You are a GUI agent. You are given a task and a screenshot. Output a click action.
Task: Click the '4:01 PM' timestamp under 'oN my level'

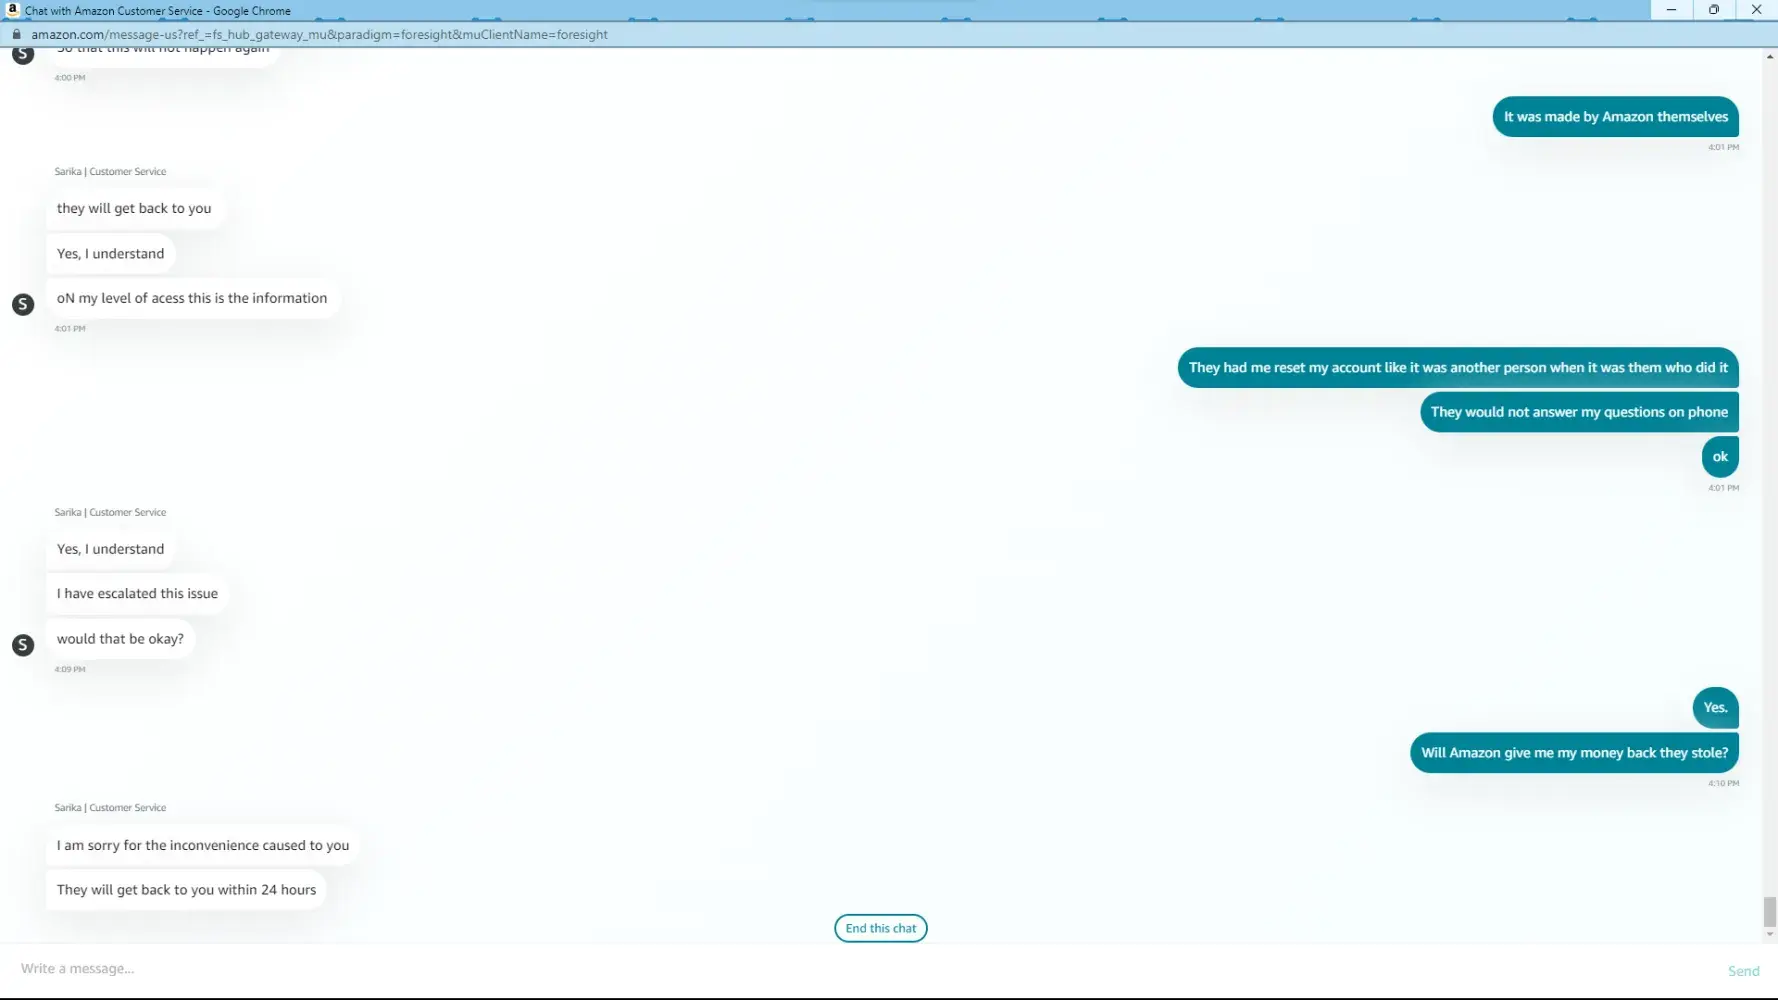point(70,329)
